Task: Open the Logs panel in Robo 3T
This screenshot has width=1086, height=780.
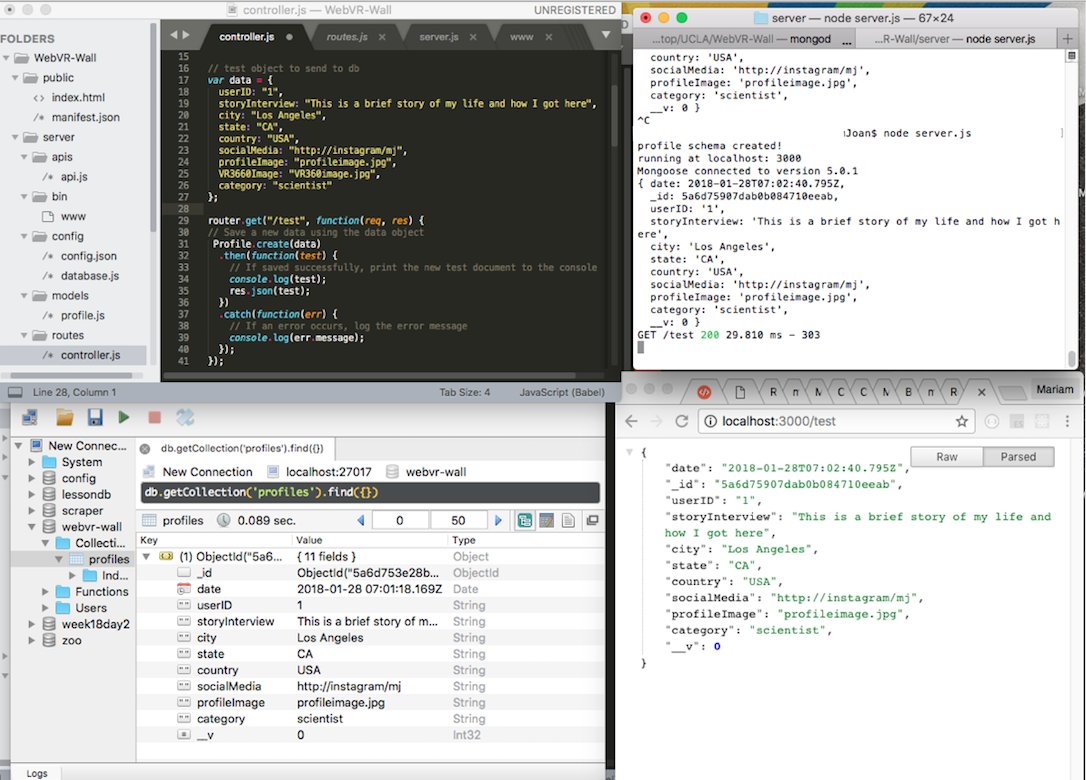Action: pos(37,773)
